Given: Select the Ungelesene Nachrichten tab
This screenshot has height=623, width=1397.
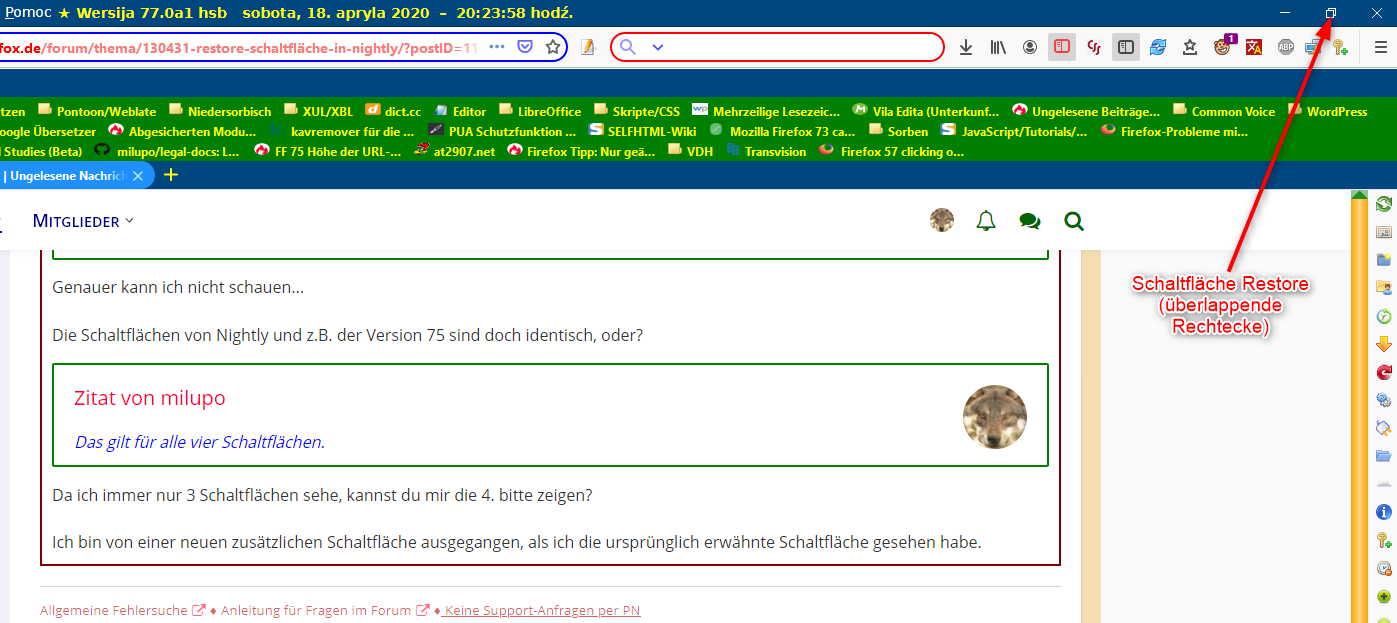Looking at the screenshot, I should point(66,175).
